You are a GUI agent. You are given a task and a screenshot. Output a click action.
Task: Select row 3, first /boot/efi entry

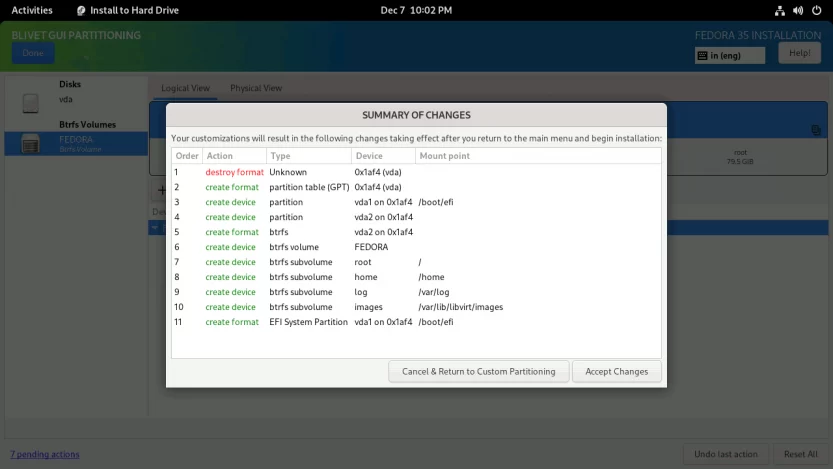[416, 202]
